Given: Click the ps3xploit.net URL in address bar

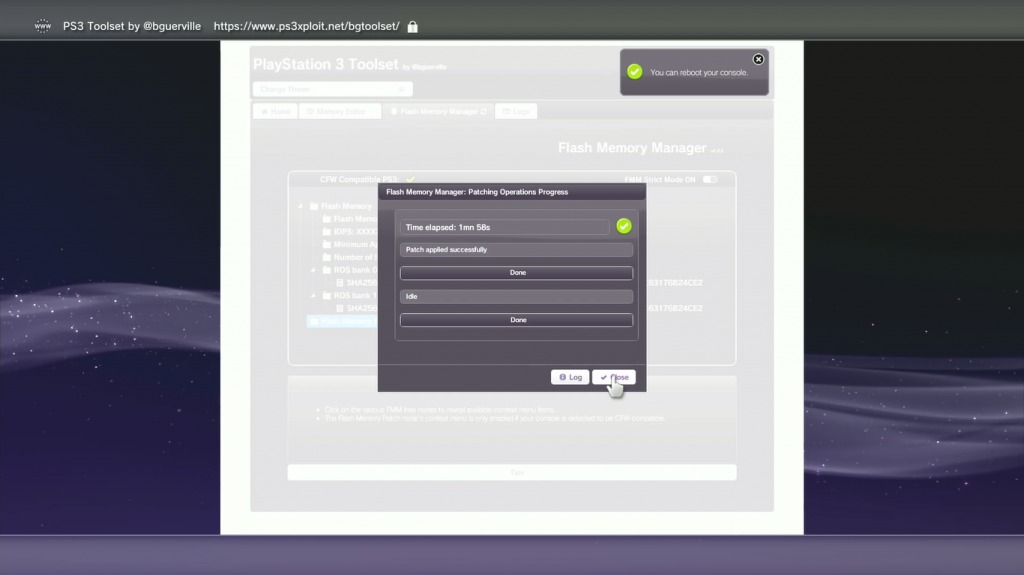Looking at the screenshot, I should point(306,26).
